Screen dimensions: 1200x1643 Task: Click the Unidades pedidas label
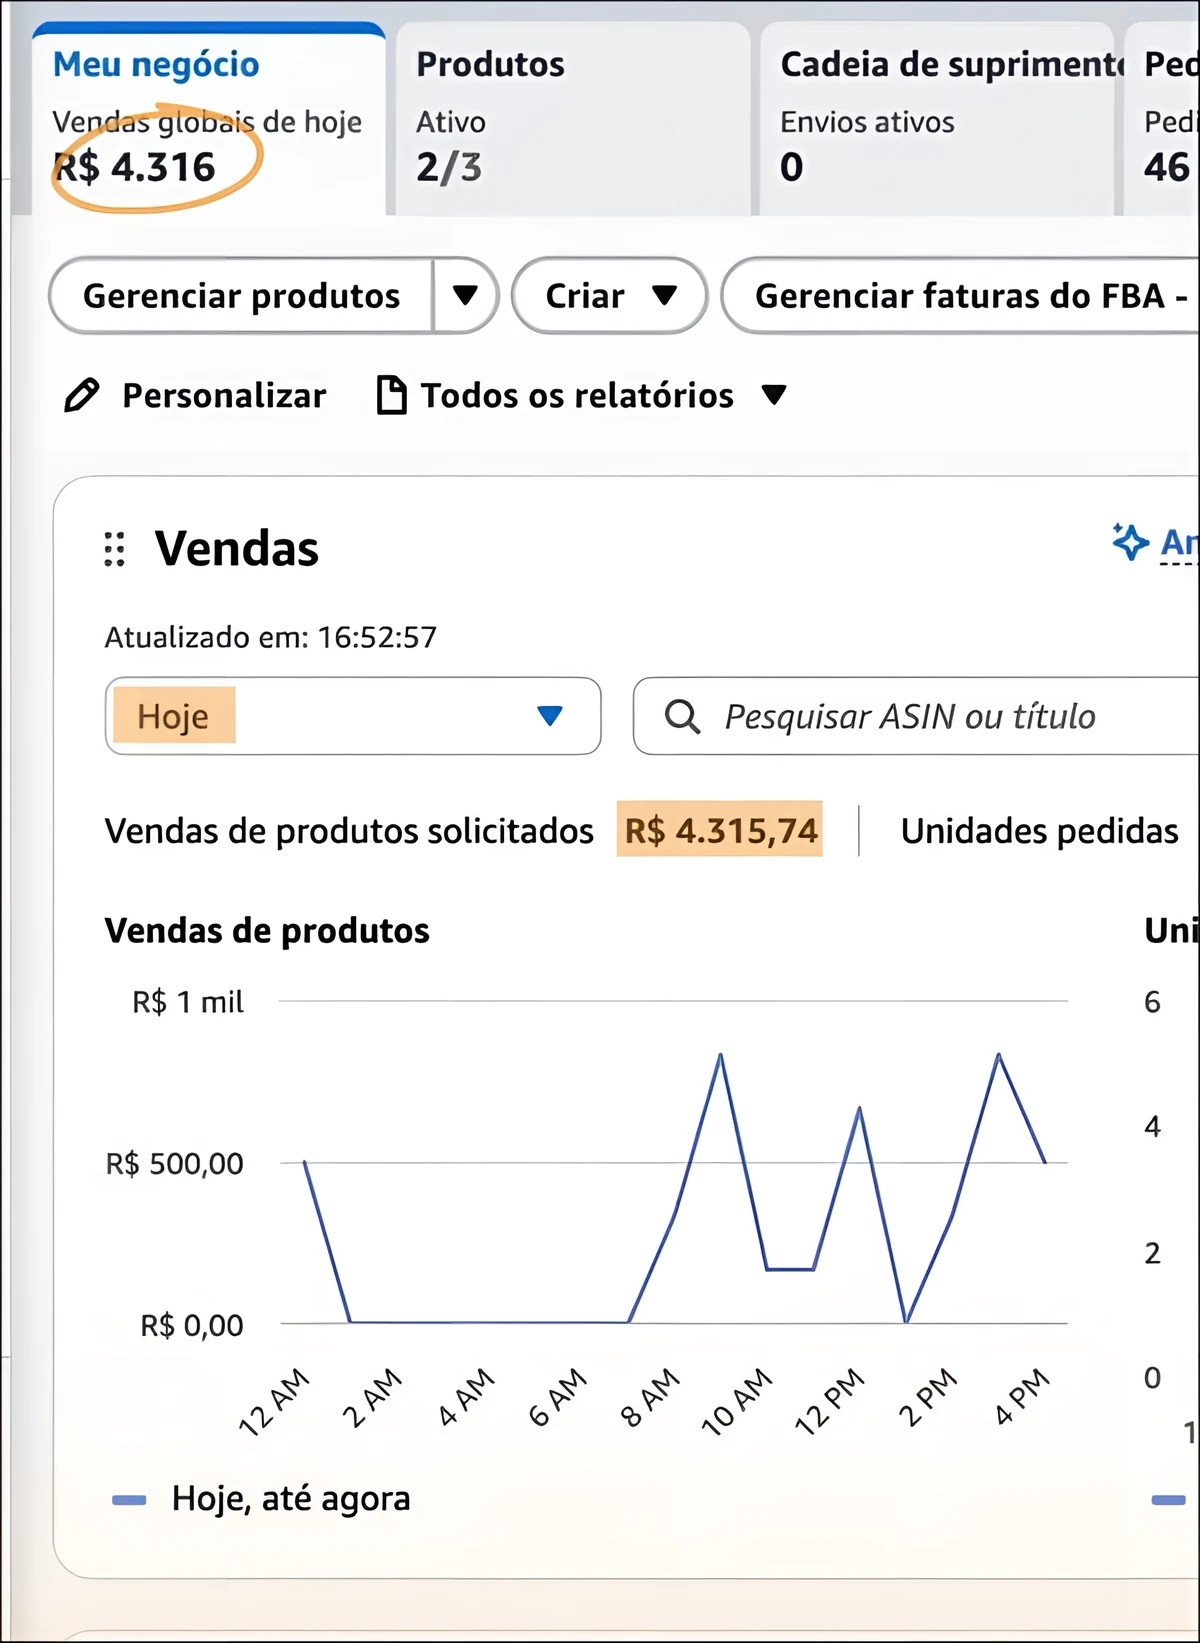pos(1040,831)
